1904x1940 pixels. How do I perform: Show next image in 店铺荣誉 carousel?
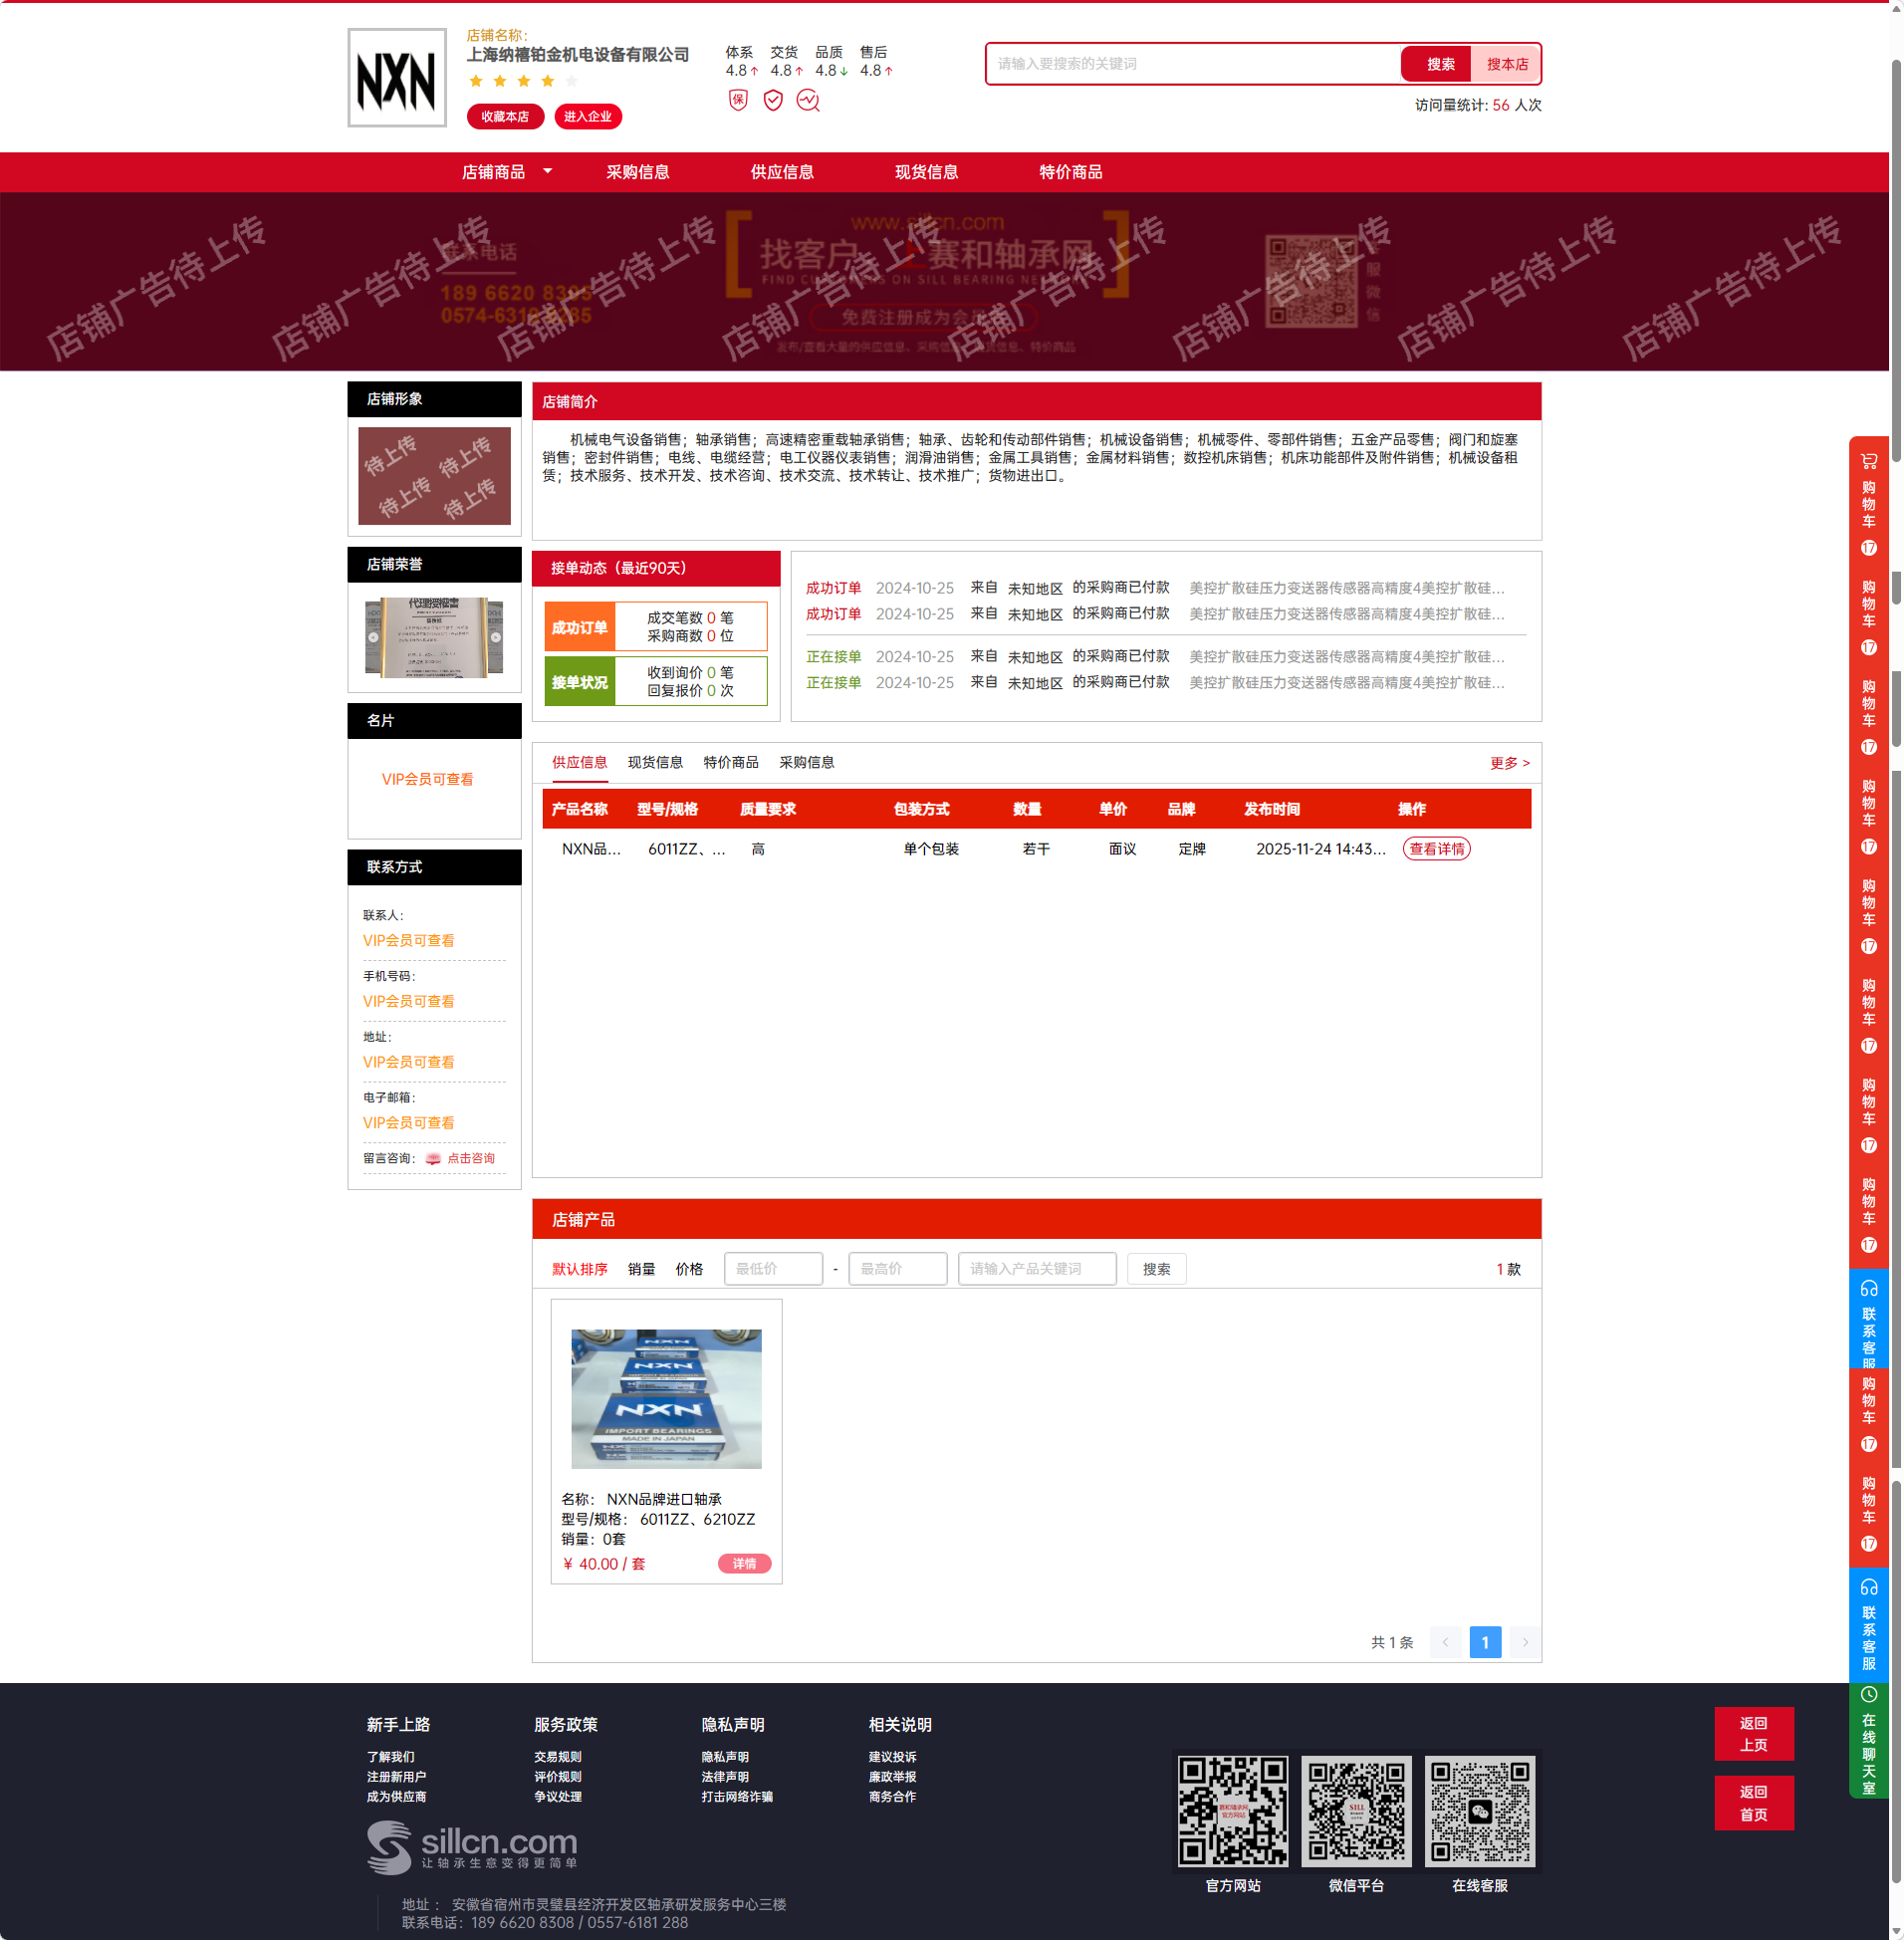(x=495, y=637)
